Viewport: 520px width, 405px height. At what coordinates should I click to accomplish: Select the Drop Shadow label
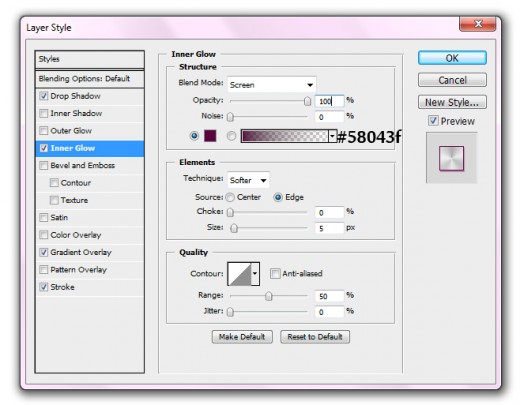coord(75,96)
